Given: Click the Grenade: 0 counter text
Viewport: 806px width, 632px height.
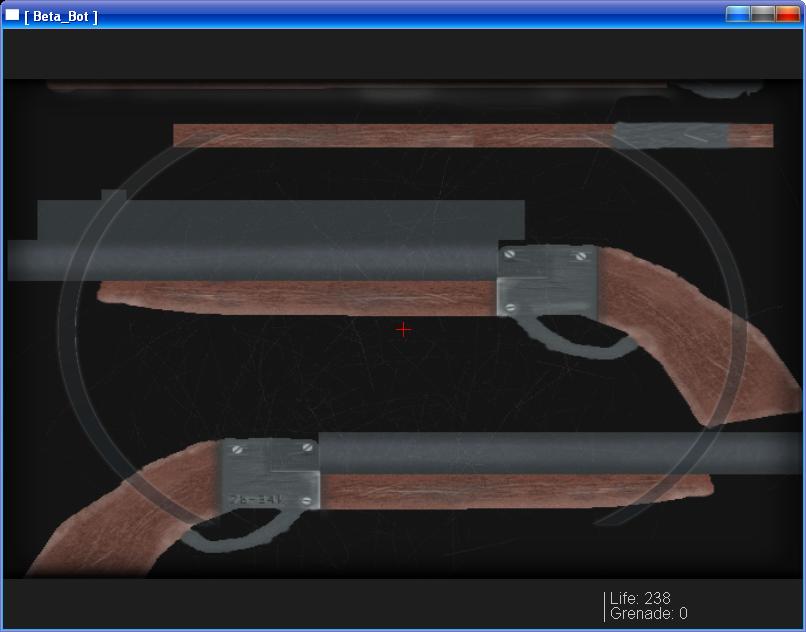Looking at the screenshot, I should (x=648, y=614).
